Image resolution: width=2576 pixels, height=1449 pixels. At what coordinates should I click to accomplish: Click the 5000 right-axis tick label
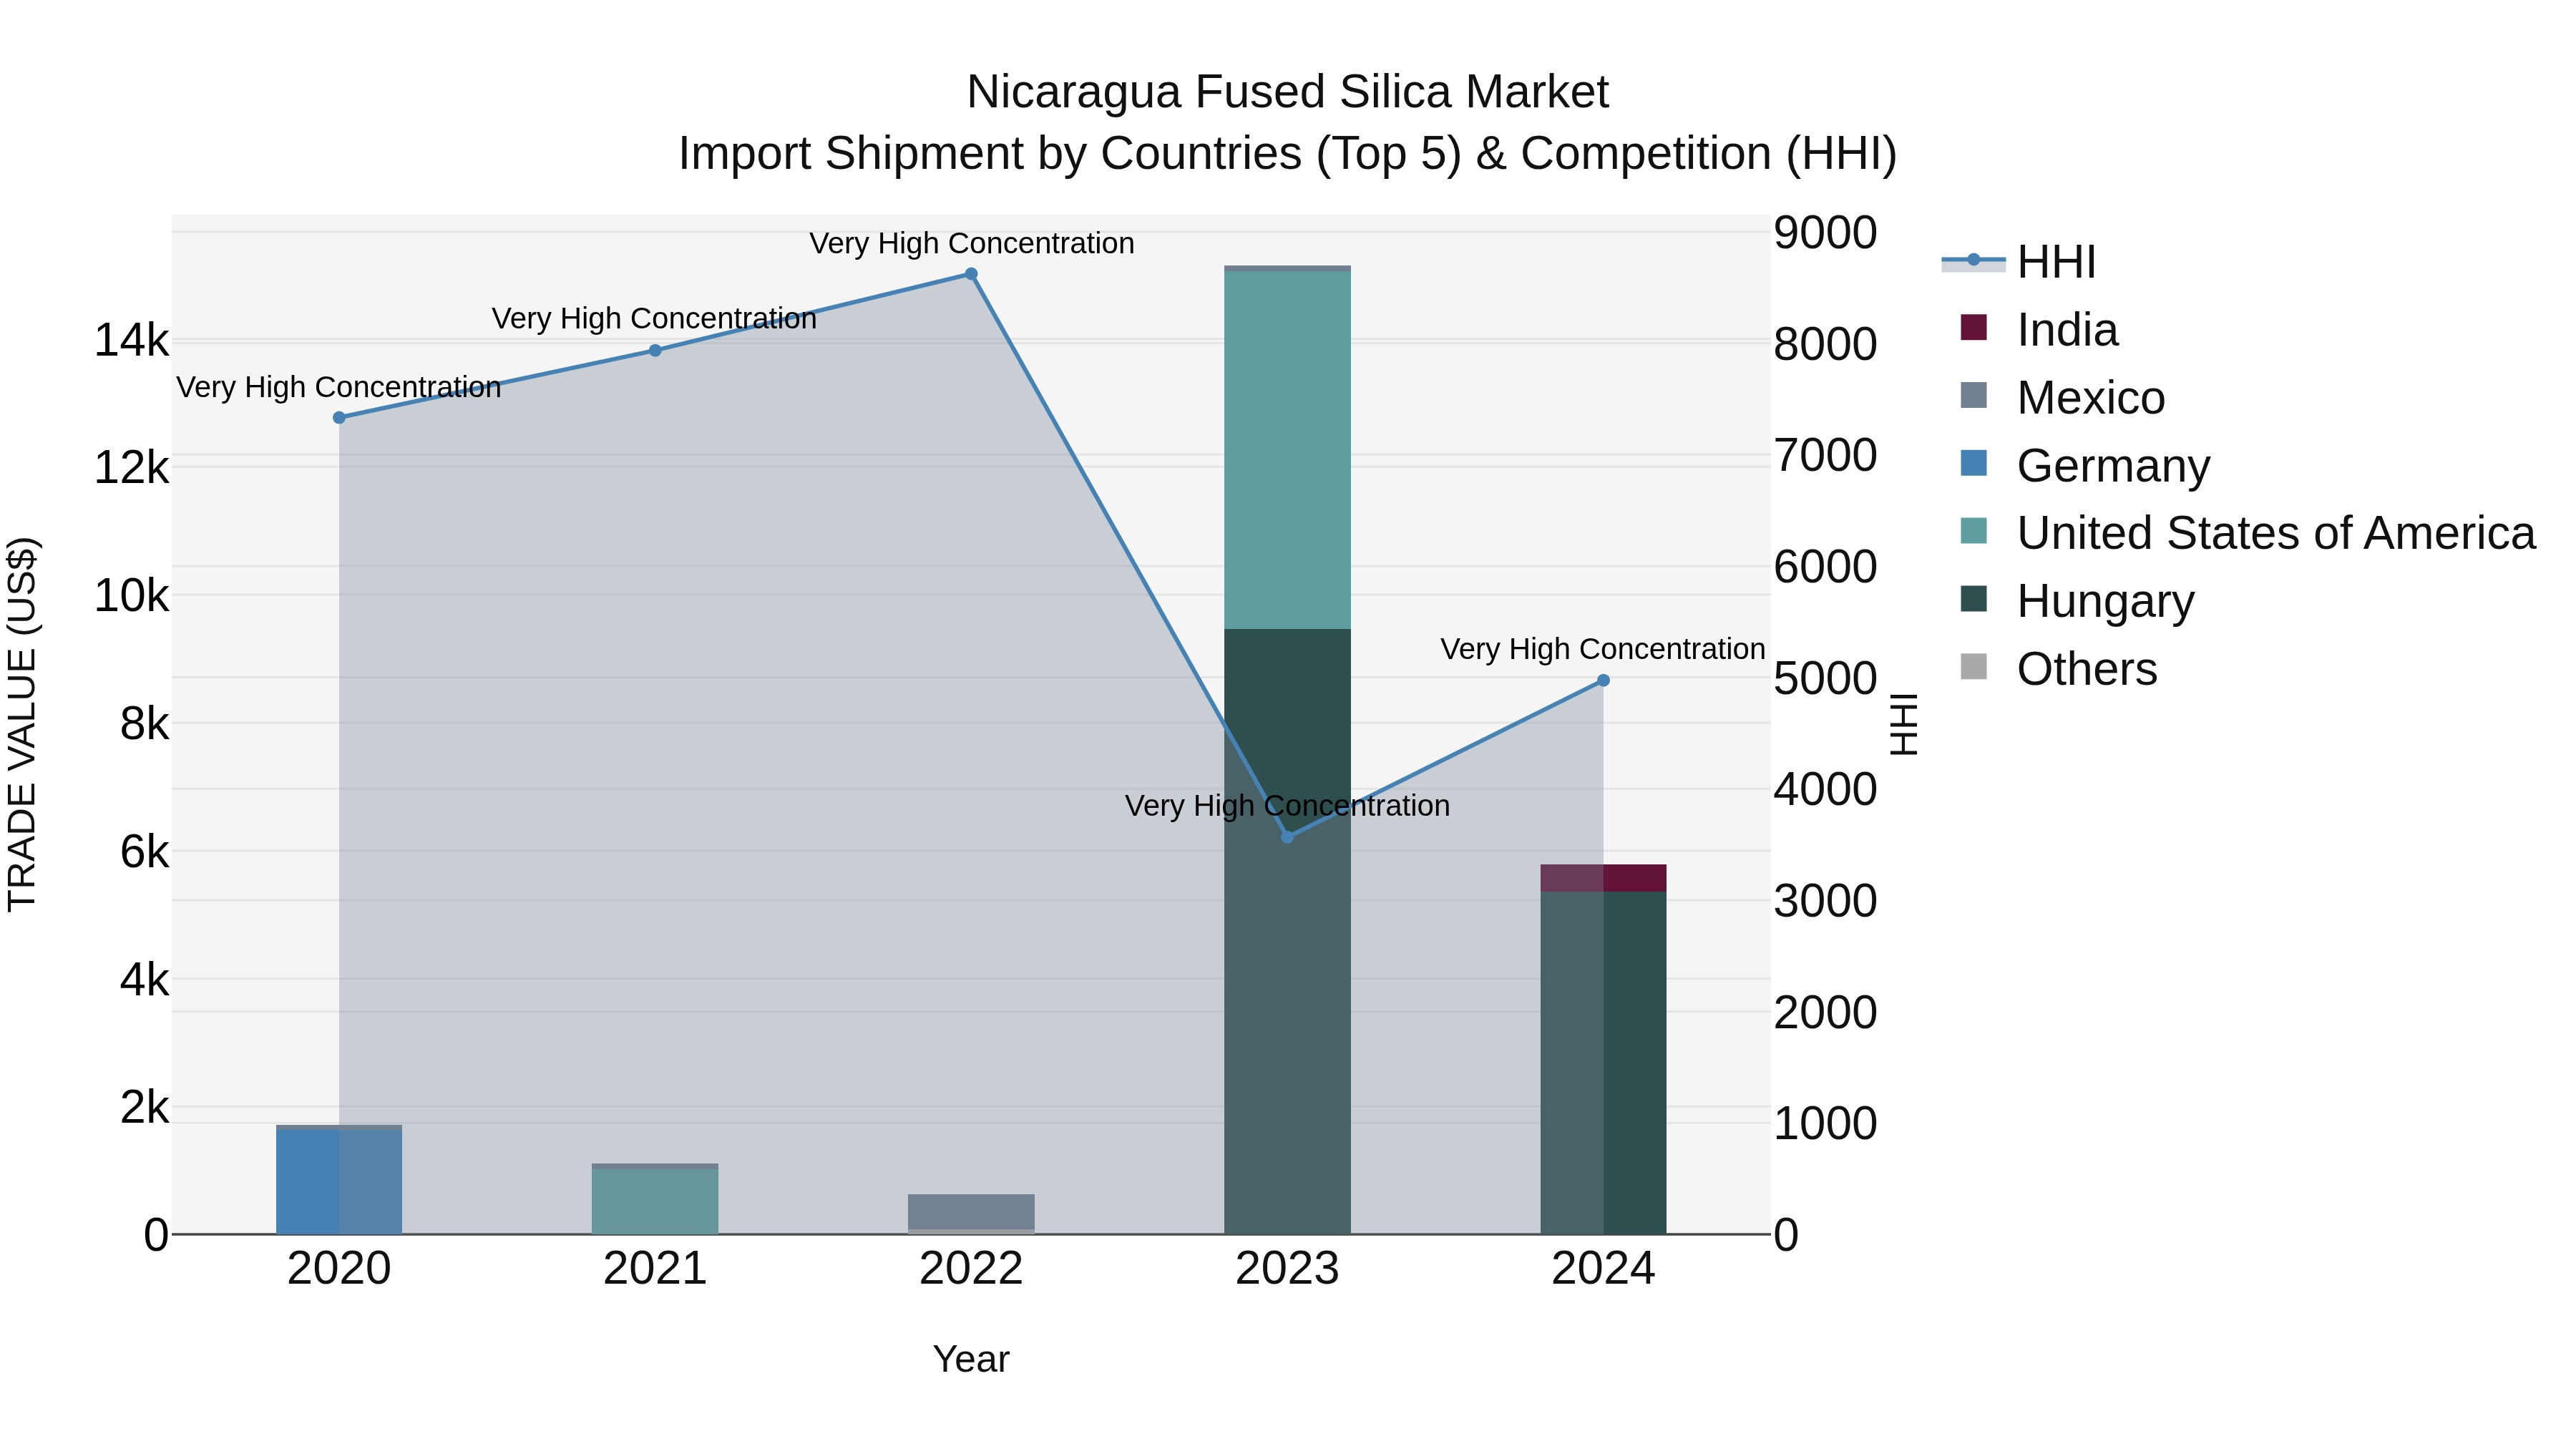click(x=1826, y=679)
